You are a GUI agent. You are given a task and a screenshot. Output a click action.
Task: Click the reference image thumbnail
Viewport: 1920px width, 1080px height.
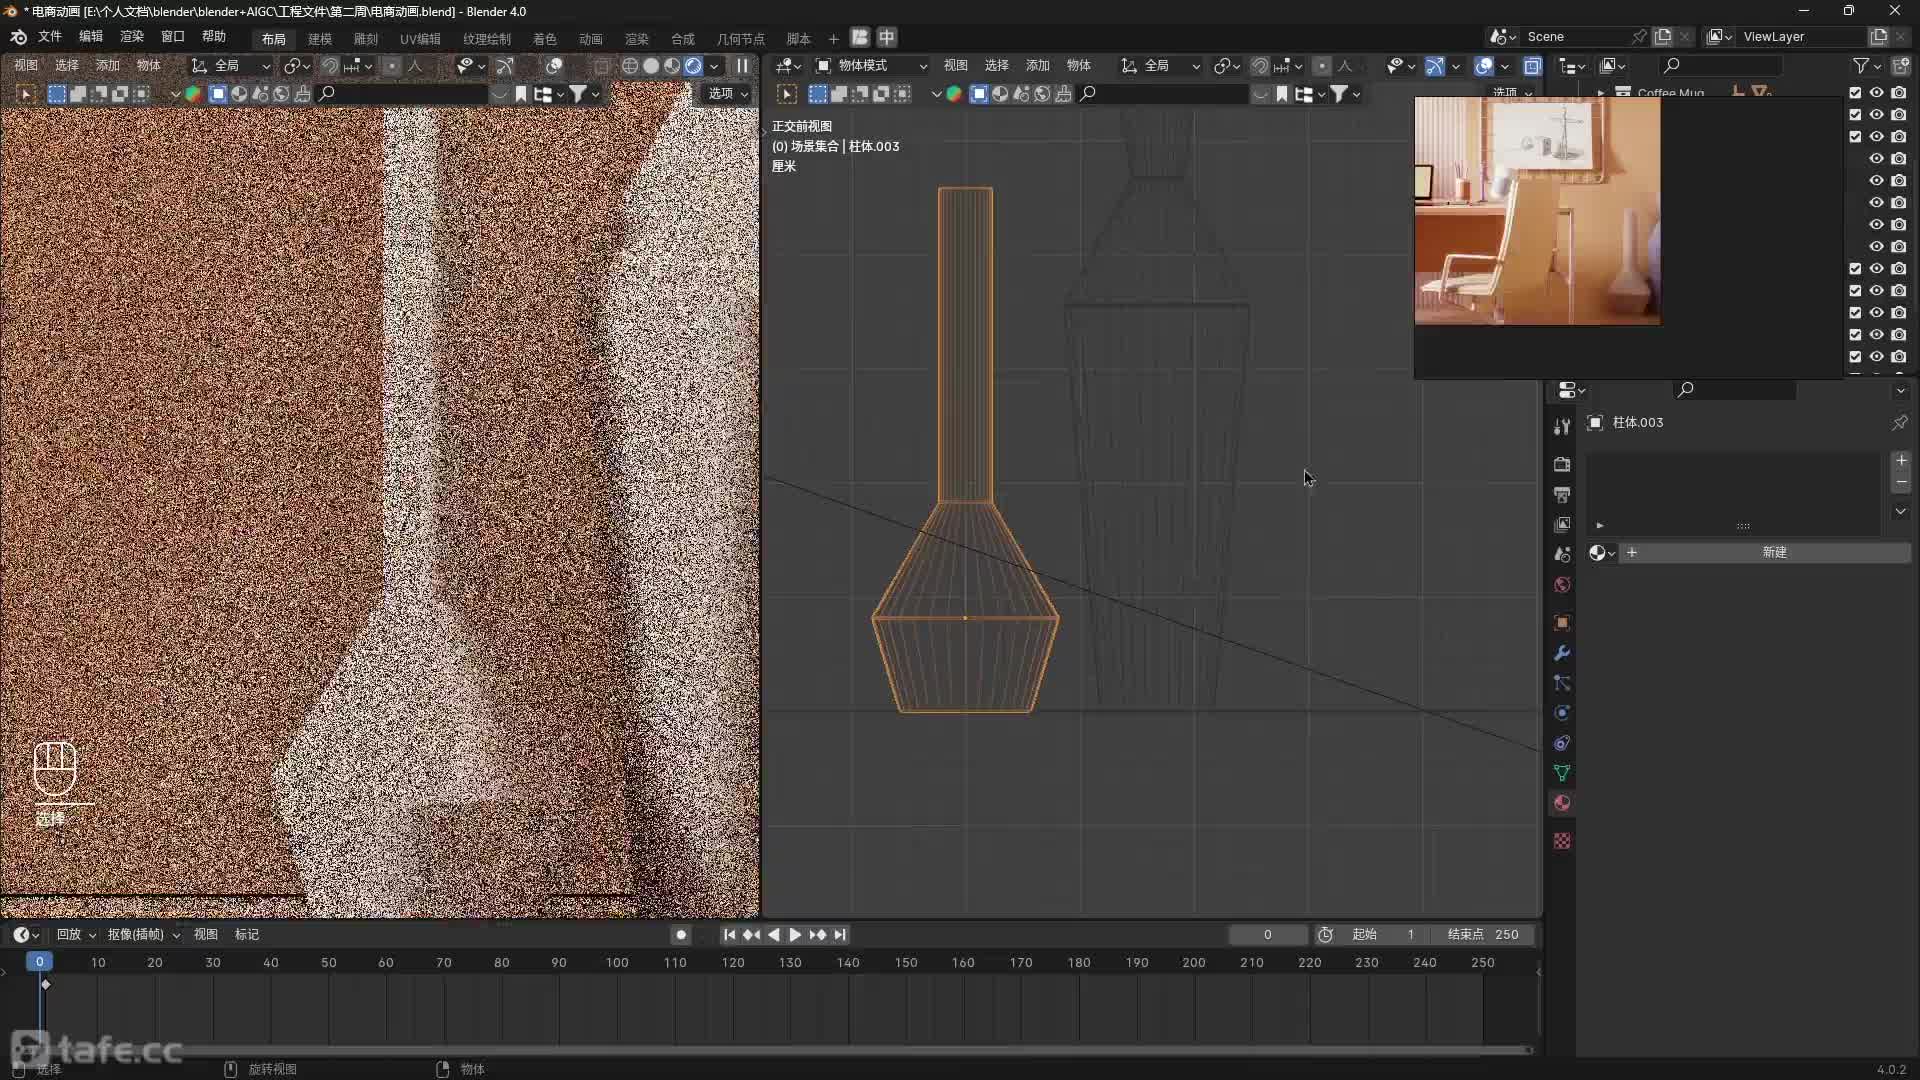(1537, 211)
